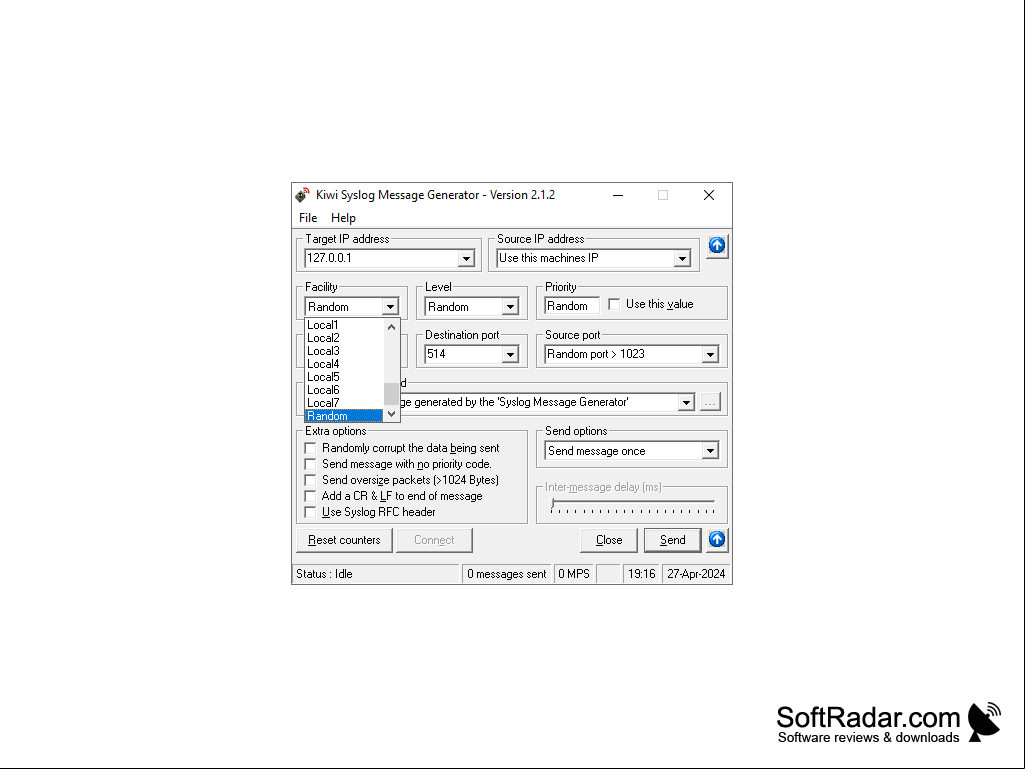Click the Target IP address field 127.0.0.1
This screenshot has height=769, width=1025.
click(381, 258)
